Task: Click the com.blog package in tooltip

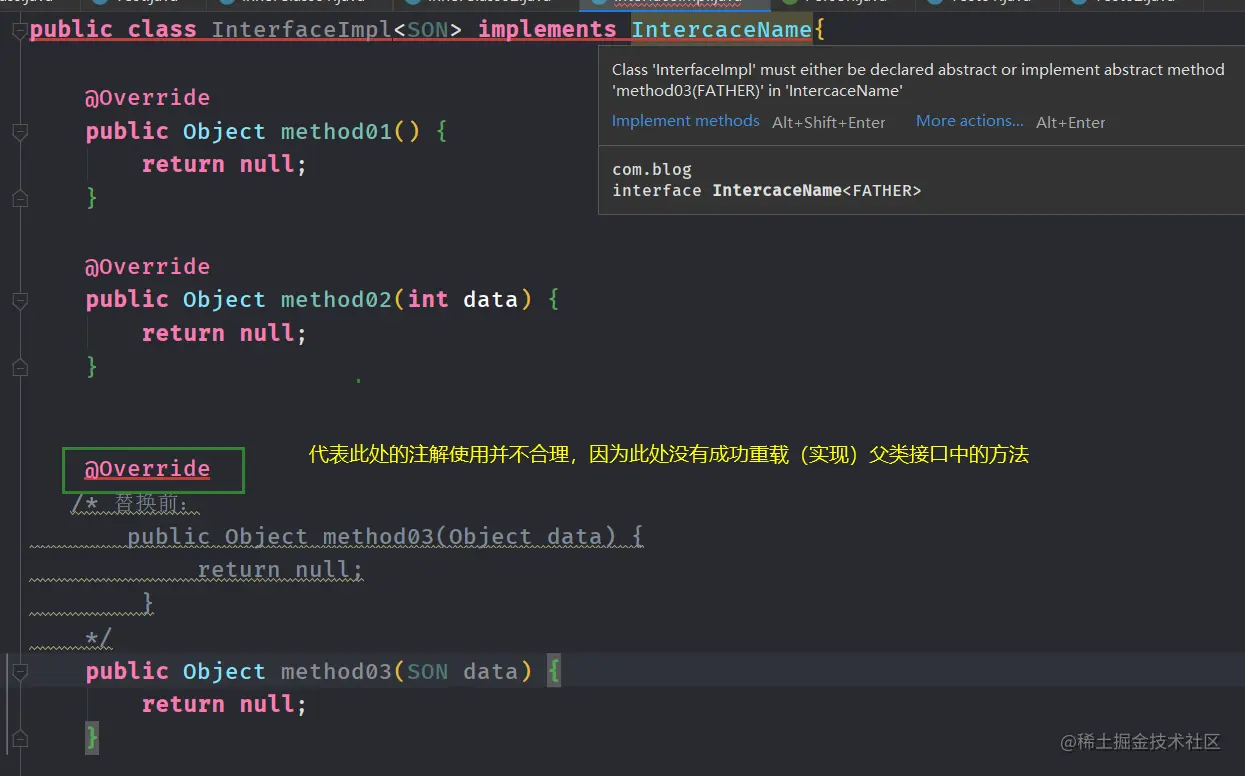Action: pyautogui.click(x=652, y=170)
